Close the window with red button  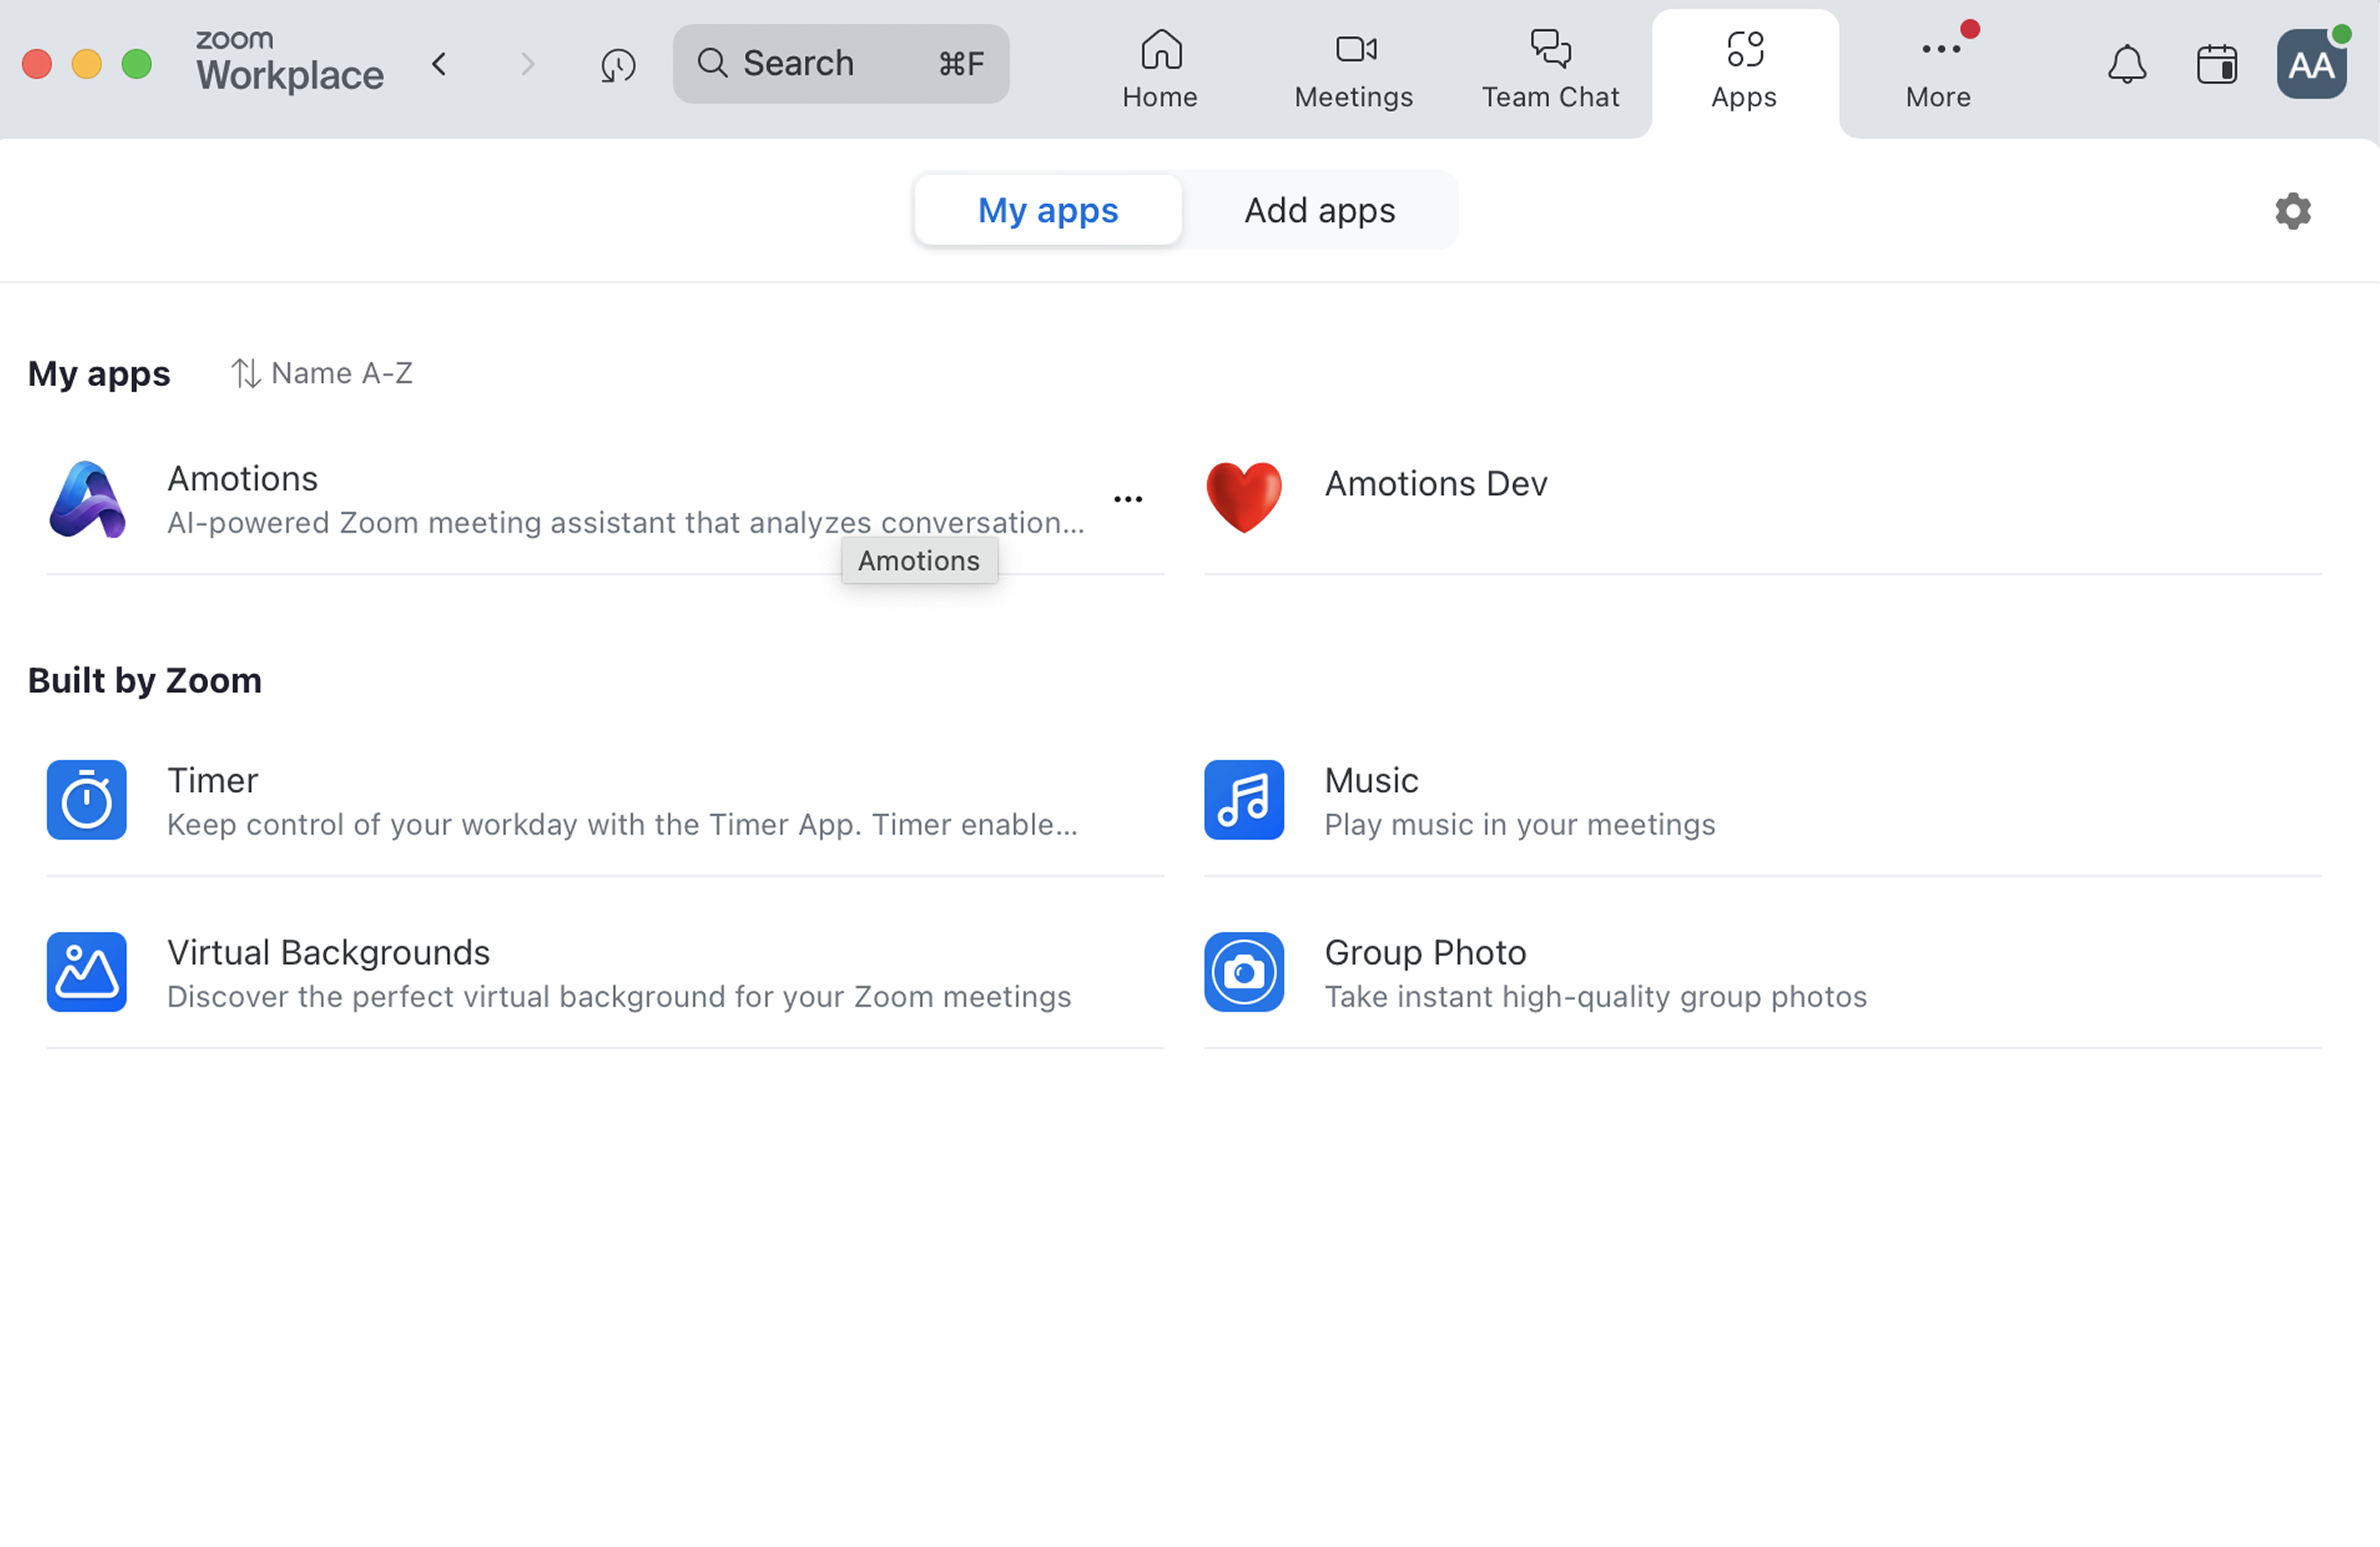[x=37, y=64]
